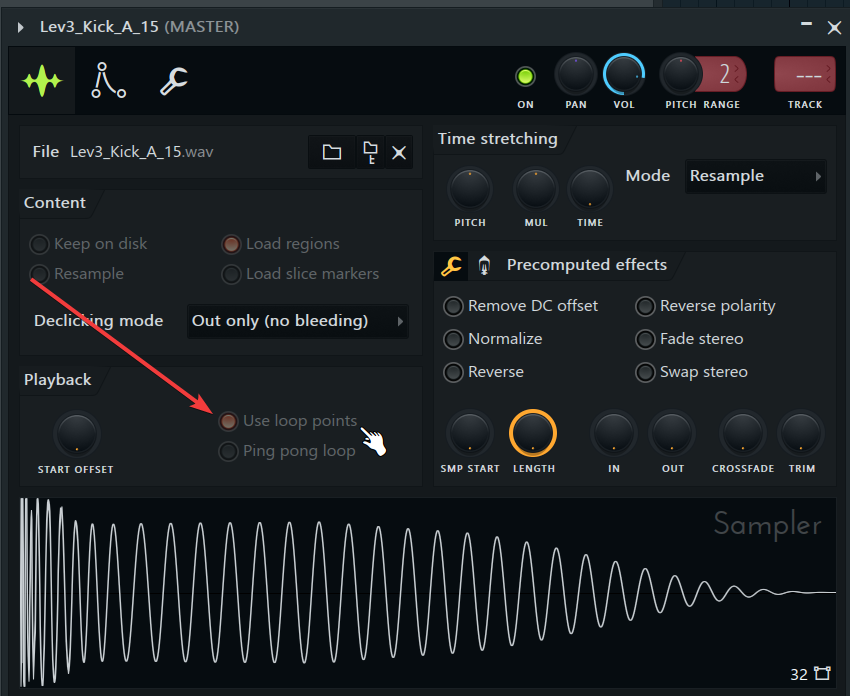Open the time stretching Mode selector showing Resample

[755, 176]
